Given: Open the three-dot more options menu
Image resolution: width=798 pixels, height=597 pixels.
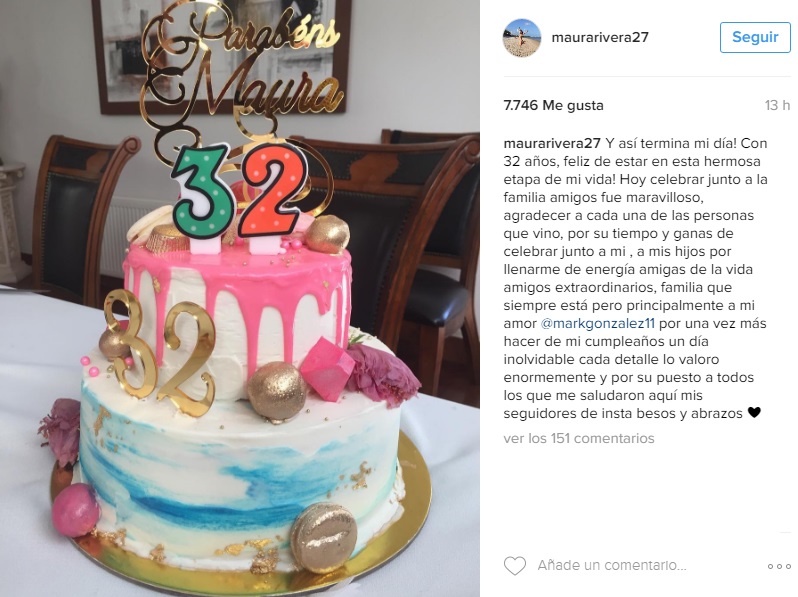Looking at the screenshot, I should 779,566.
